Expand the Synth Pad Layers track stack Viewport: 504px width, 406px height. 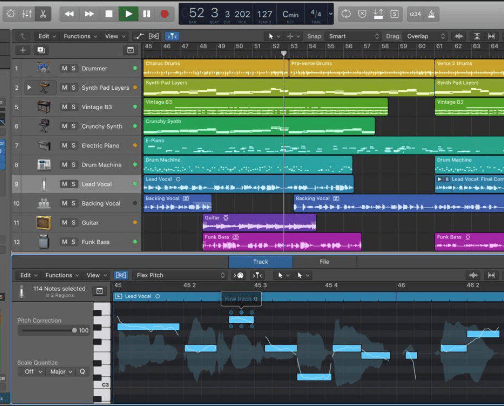coord(29,87)
